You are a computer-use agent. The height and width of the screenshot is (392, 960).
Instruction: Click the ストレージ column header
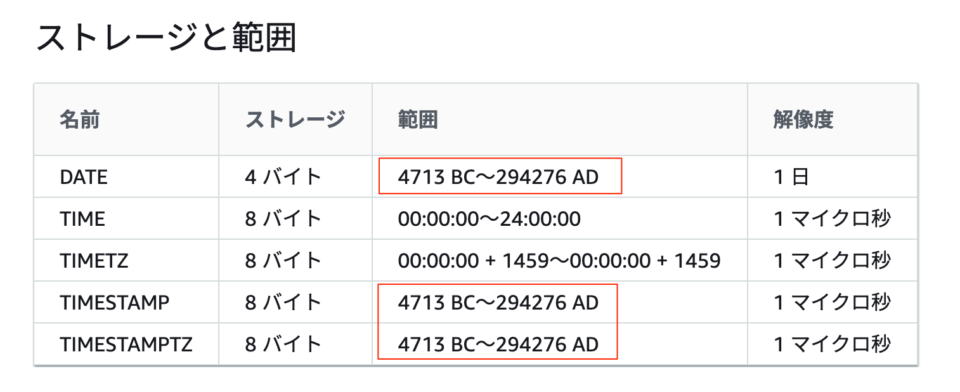coord(295,120)
